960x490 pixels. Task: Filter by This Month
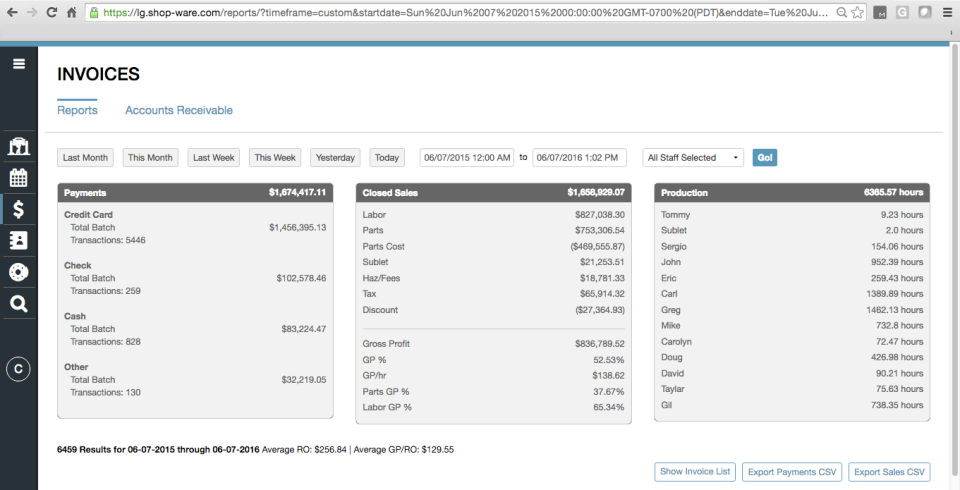[x=150, y=157]
